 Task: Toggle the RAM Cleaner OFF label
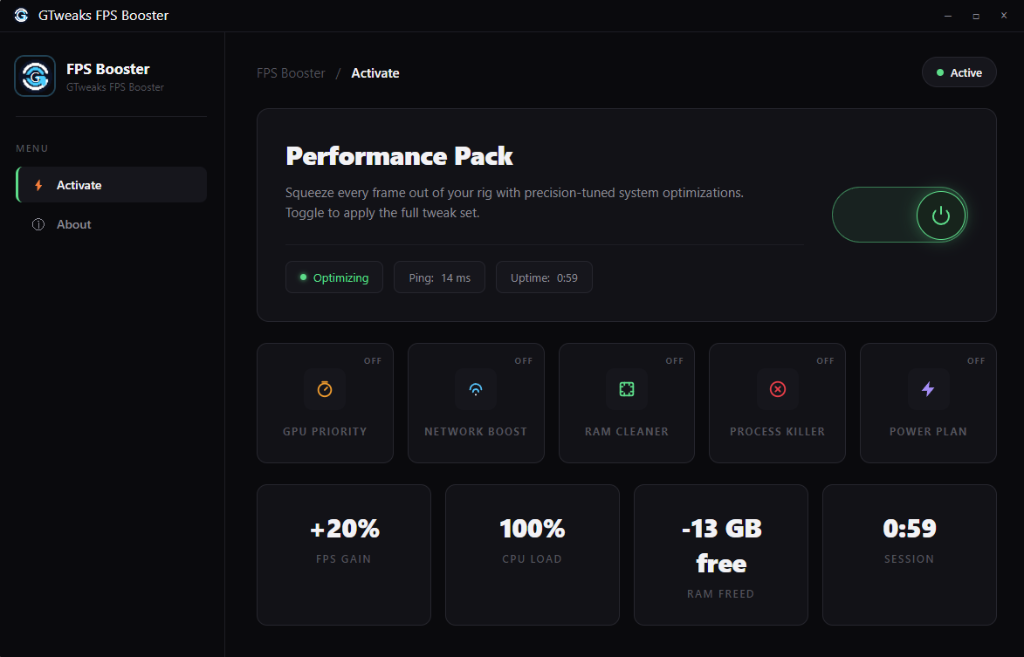(675, 361)
